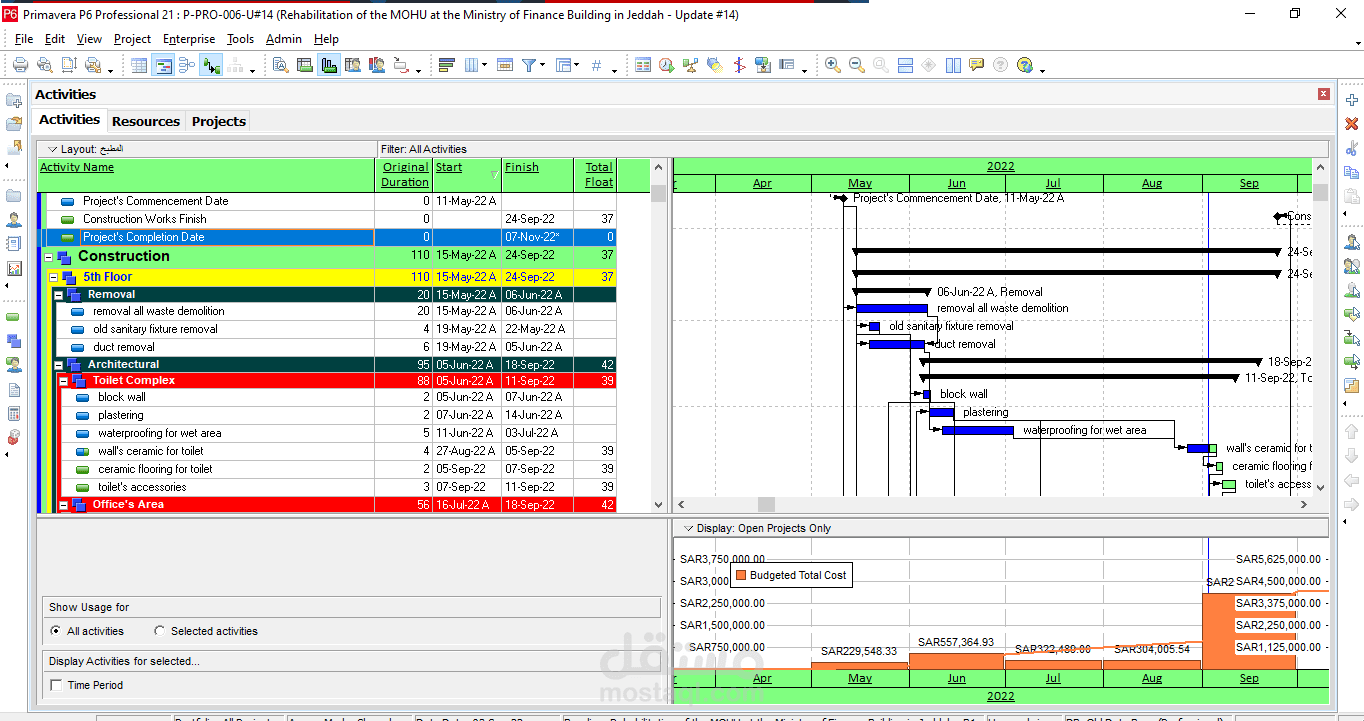Collapse the Construction WBS group
The image size is (1364, 721).
coord(49,257)
